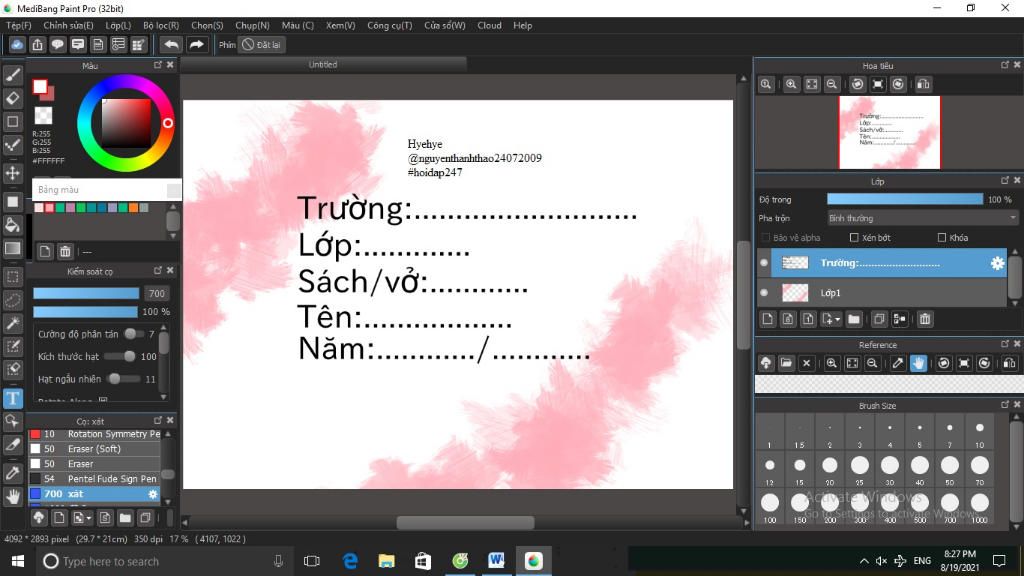Select the Rotation Symmetry Pen brush

(94, 434)
